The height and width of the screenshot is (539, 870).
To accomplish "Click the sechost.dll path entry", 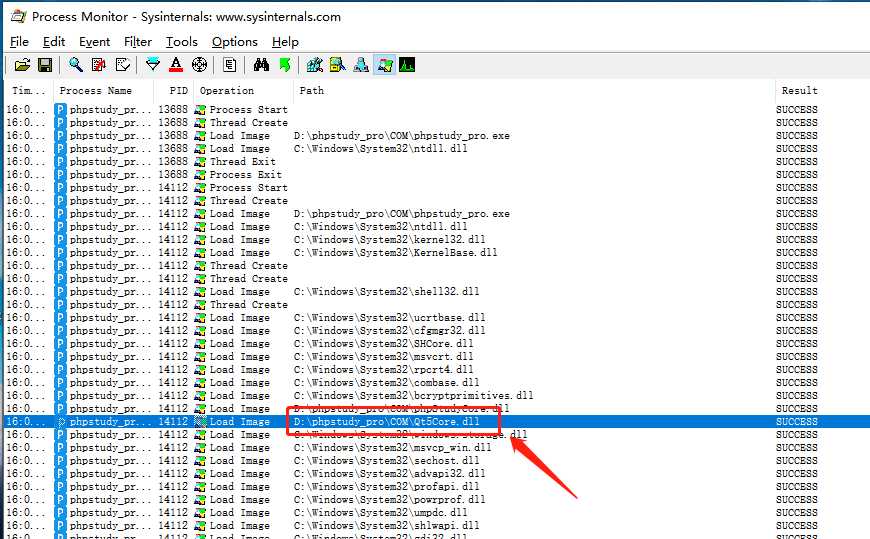I will click(387, 461).
